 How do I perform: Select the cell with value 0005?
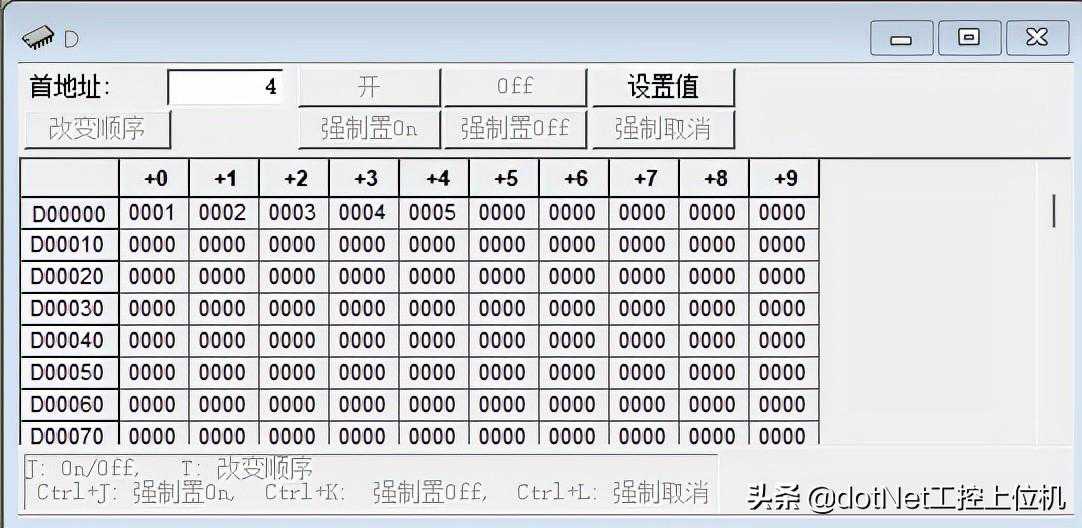pos(433,213)
